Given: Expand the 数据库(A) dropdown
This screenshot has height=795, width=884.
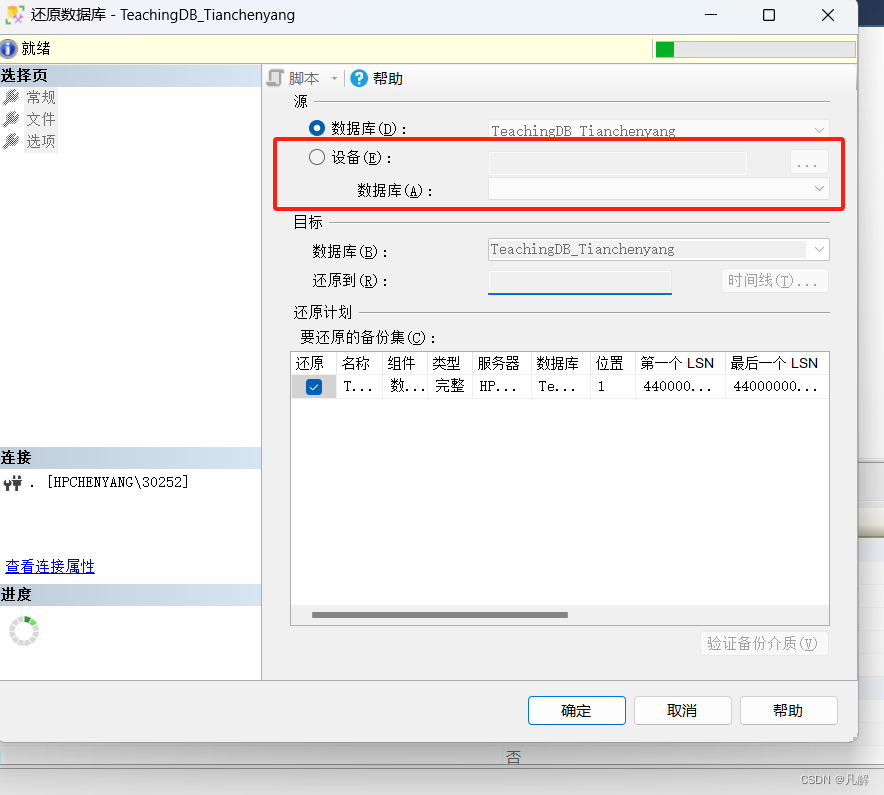Looking at the screenshot, I should 819,188.
